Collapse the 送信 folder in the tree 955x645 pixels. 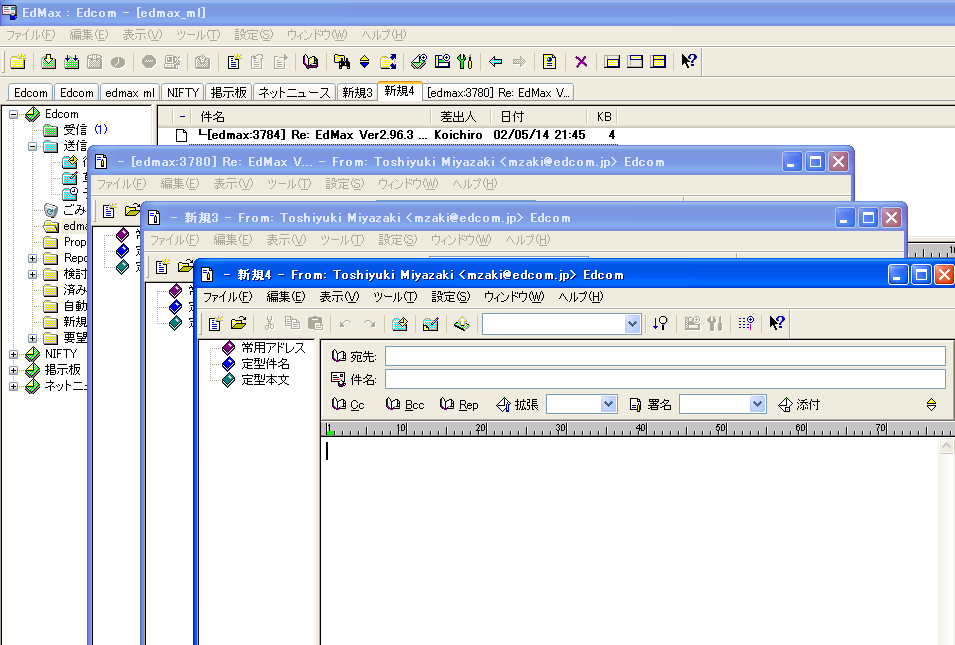coord(32,146)
